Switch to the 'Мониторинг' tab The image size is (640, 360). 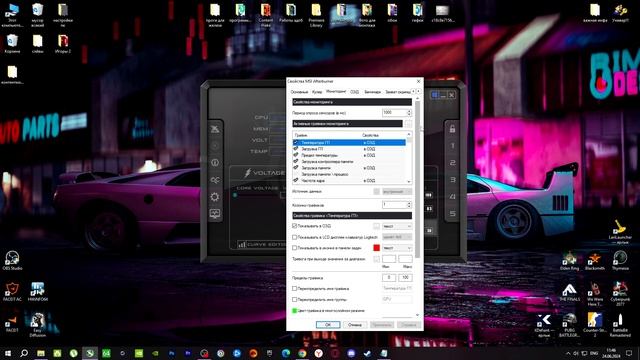click(336, 91)
